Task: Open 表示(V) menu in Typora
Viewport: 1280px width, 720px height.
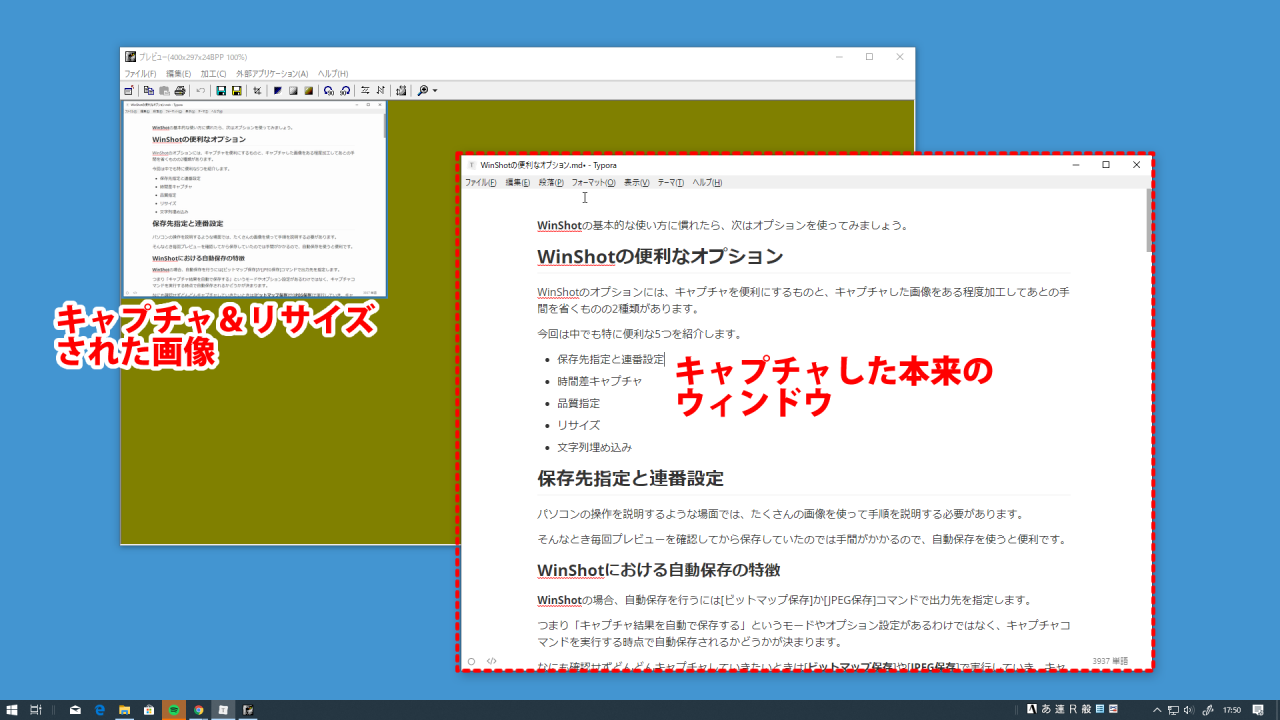Action: pyautogui.click(x=637, y=183)
